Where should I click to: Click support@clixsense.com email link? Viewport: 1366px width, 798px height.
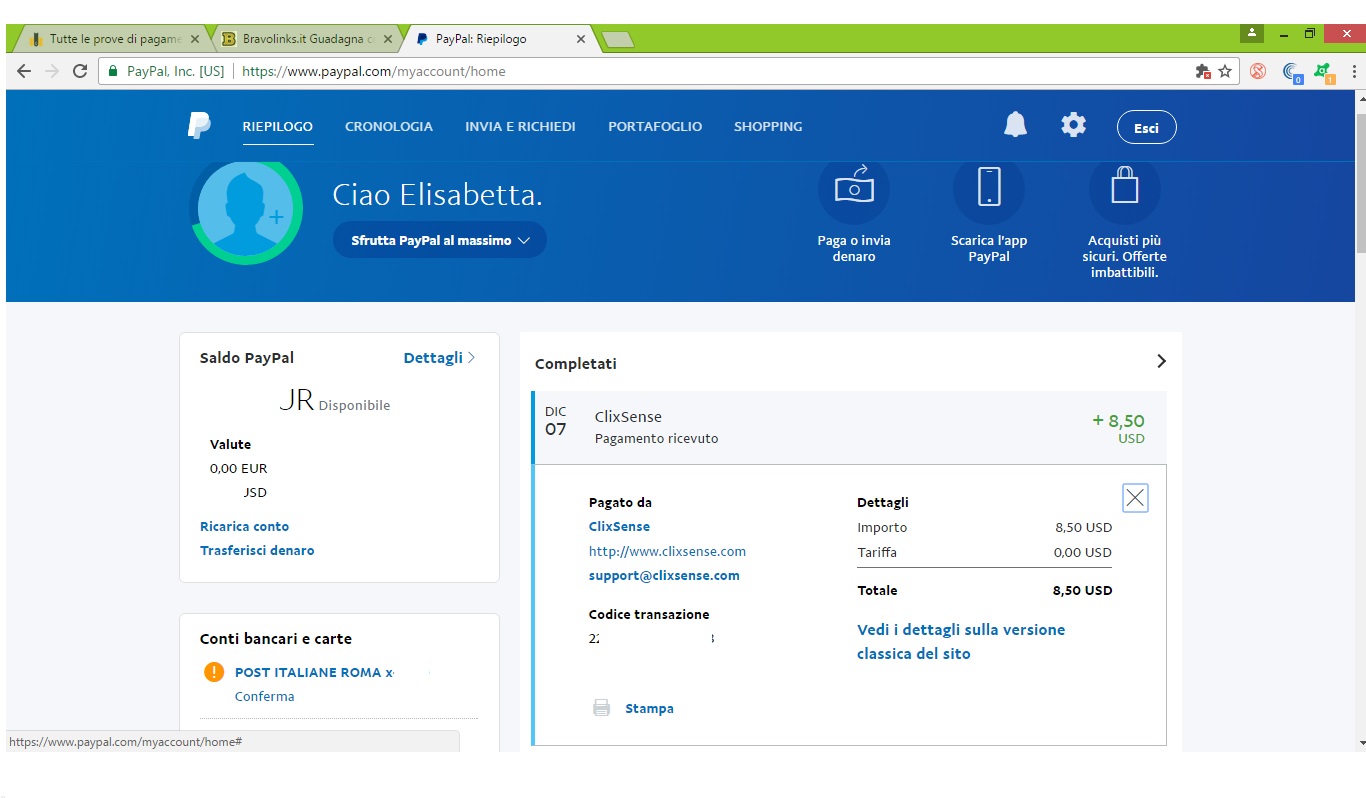[x=664, y=575]
